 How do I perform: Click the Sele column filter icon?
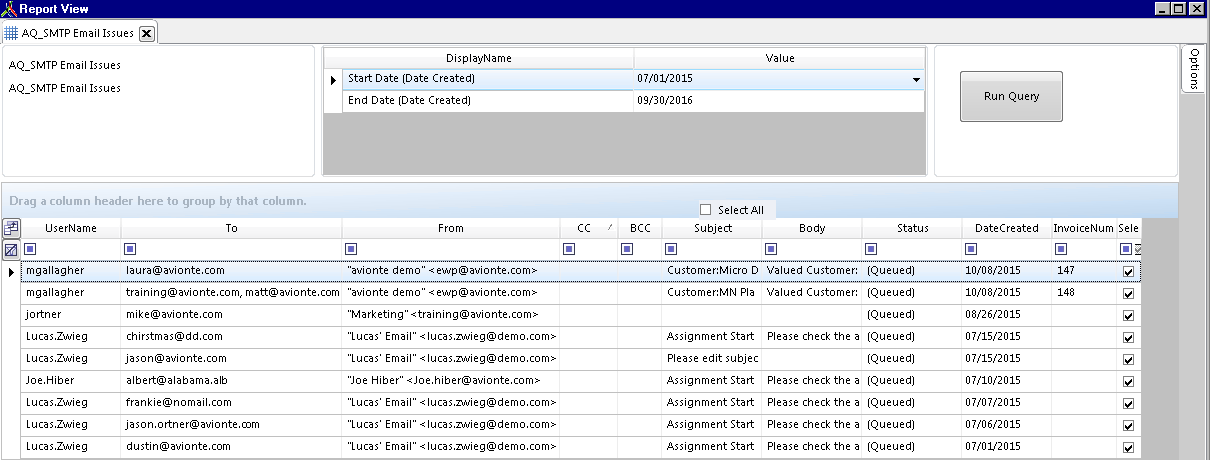[x=1125, y=249]
